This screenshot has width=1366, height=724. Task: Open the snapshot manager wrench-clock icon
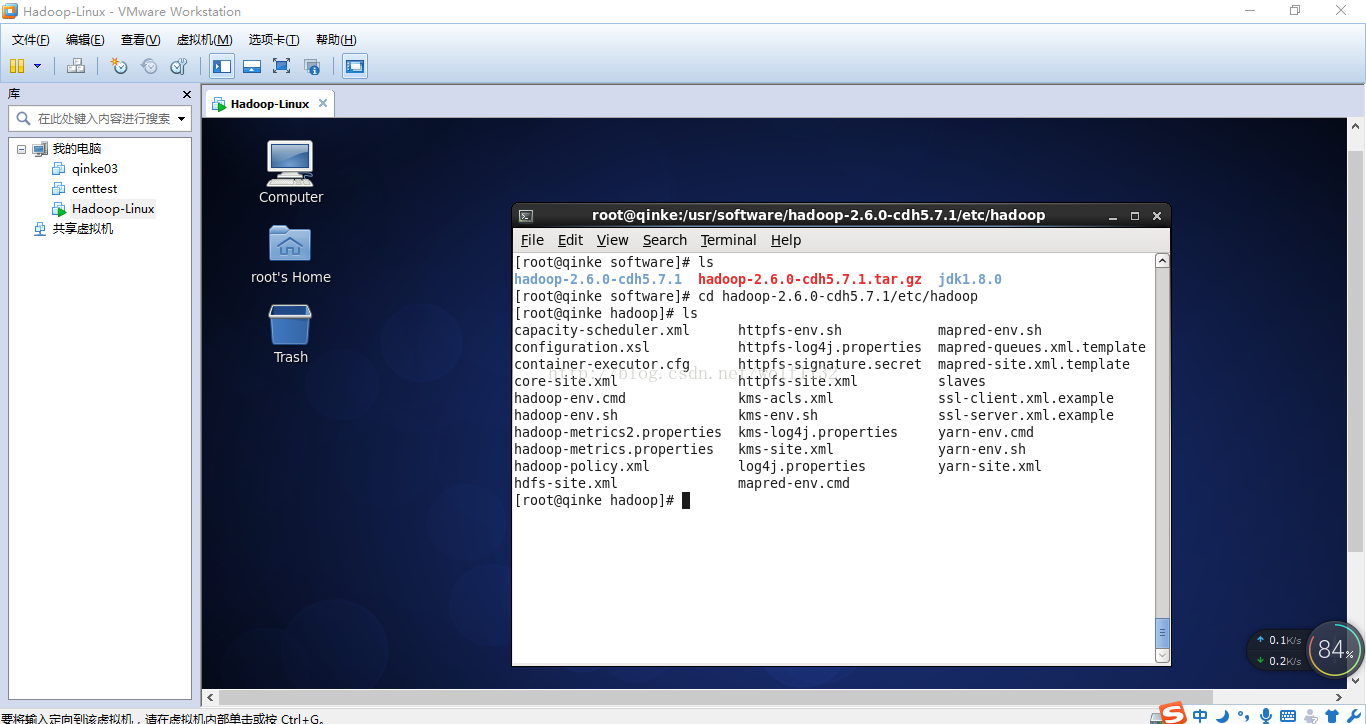tap(179, 66)
